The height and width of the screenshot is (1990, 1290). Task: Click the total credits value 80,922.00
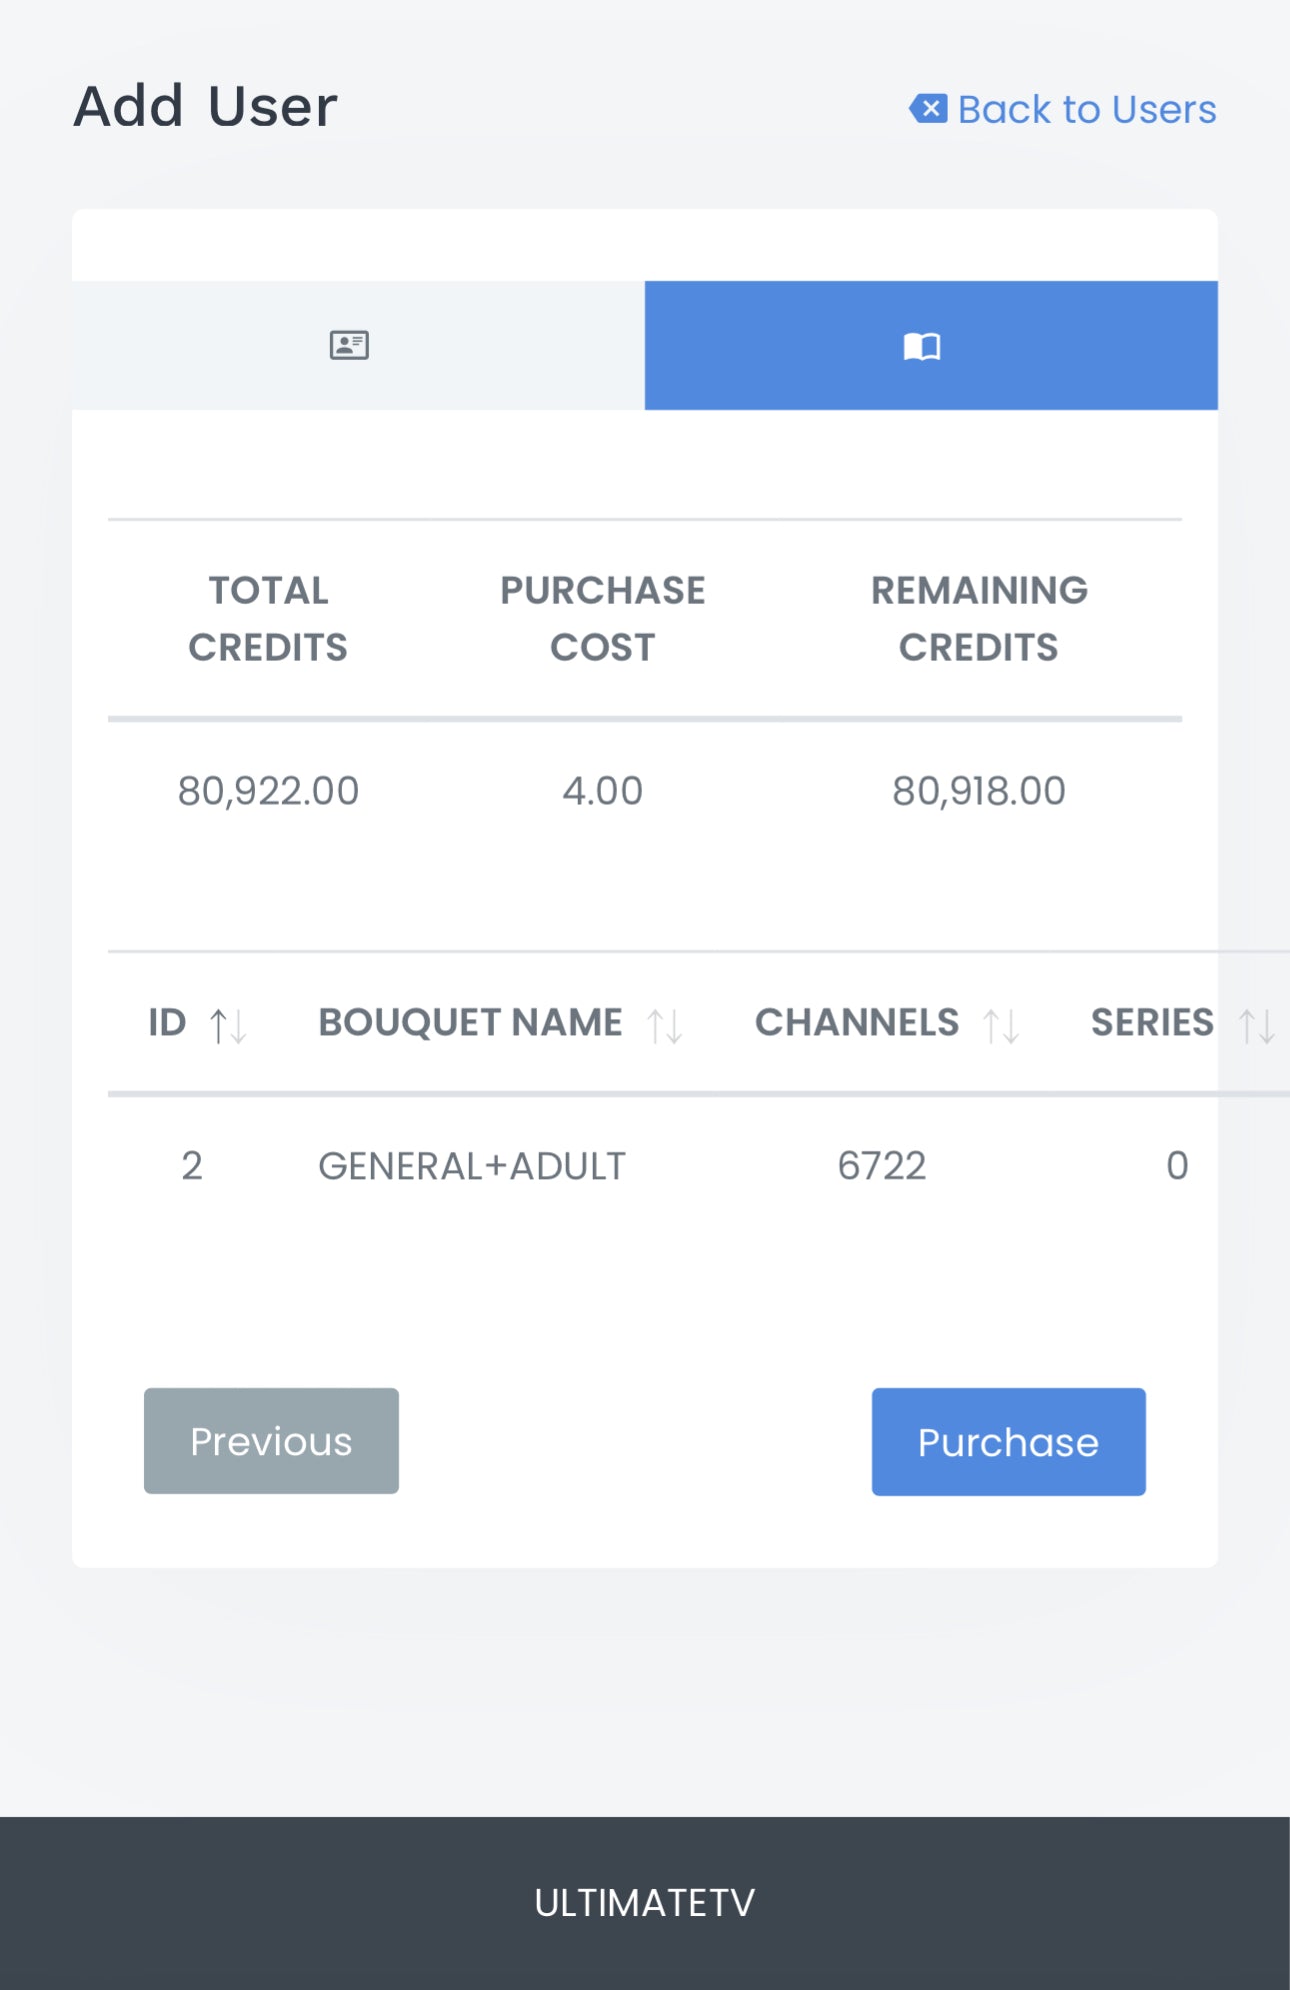[268, 791]
